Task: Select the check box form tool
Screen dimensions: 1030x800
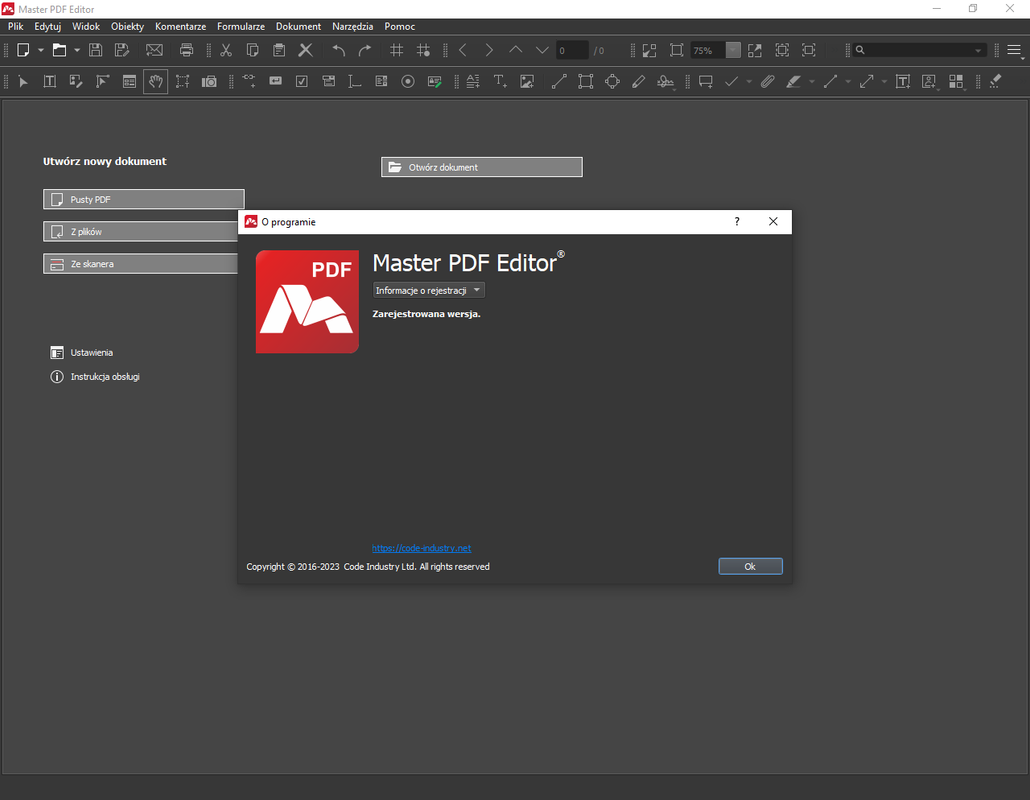Action: pyautogui.click(x=302, y=81)
